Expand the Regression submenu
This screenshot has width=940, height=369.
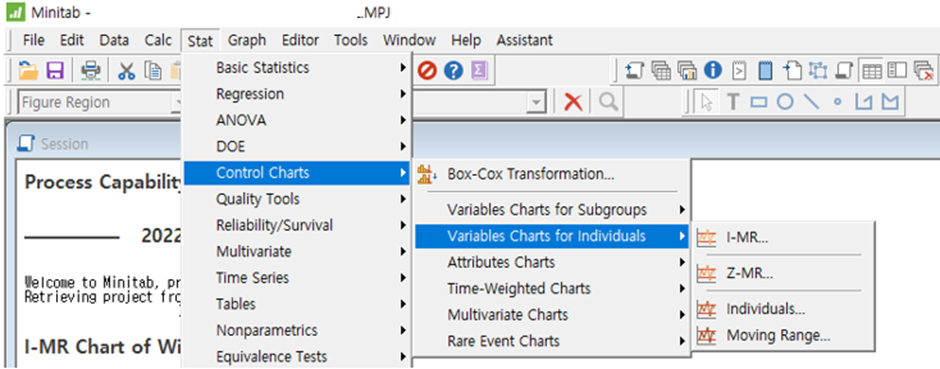297,94
